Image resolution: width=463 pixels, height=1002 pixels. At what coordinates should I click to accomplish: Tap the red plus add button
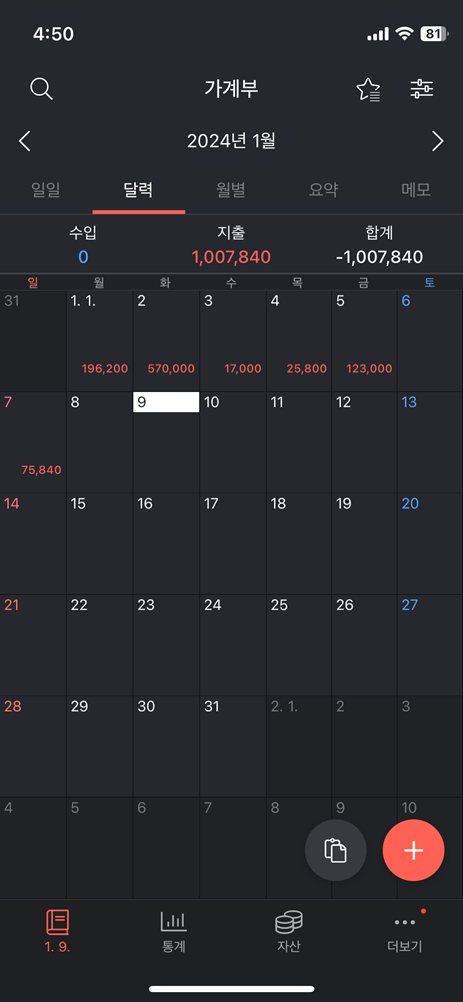coord(413,851)
